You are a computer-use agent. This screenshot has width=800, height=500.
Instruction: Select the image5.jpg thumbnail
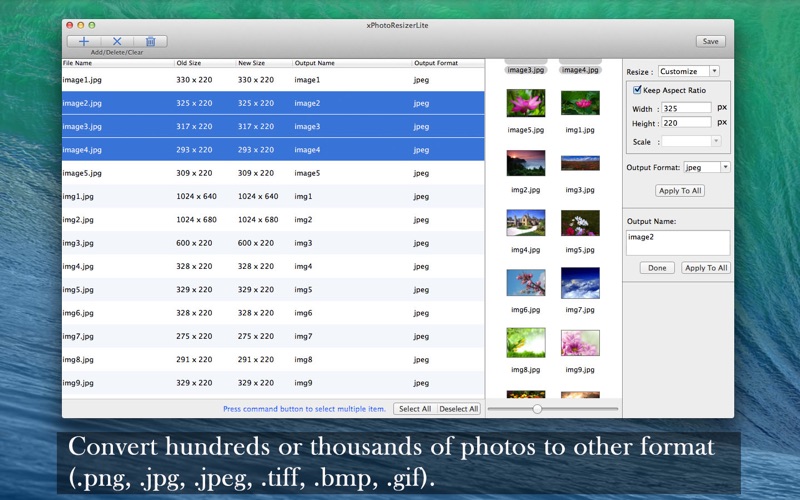tap(526, 103)
